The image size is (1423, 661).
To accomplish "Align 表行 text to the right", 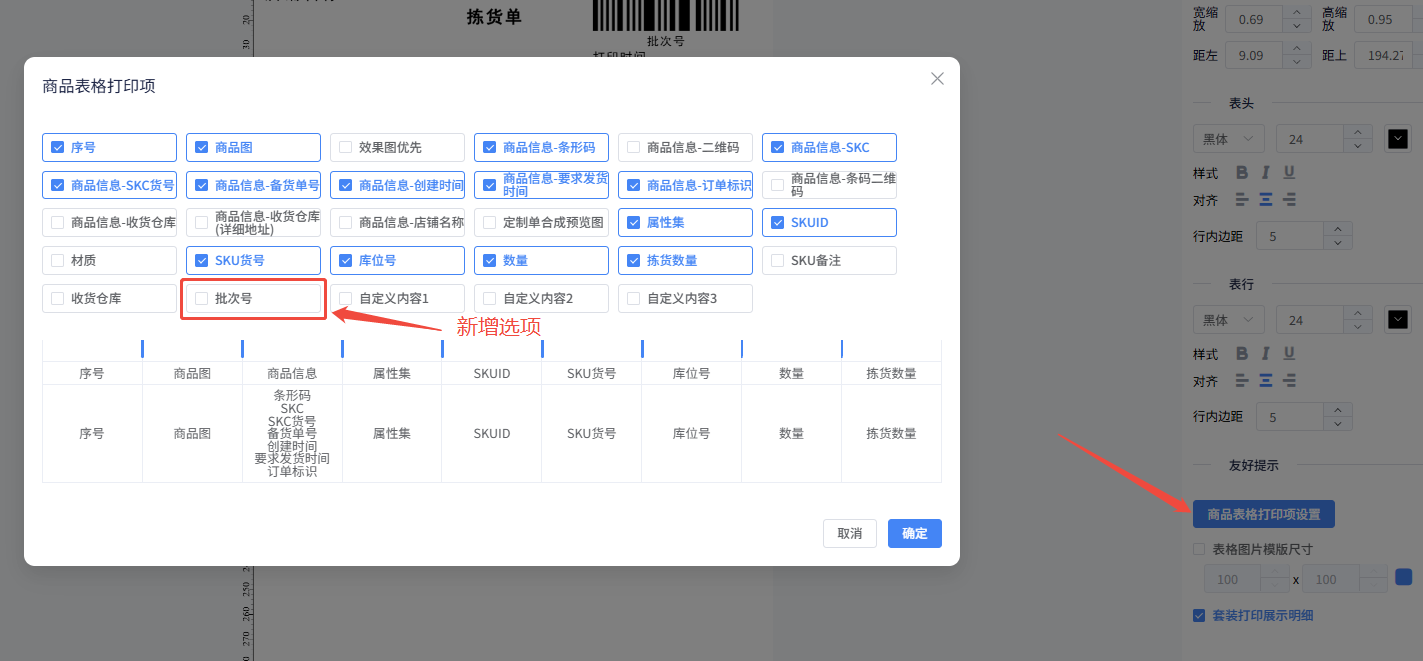I will click(x=1289, y=381).
